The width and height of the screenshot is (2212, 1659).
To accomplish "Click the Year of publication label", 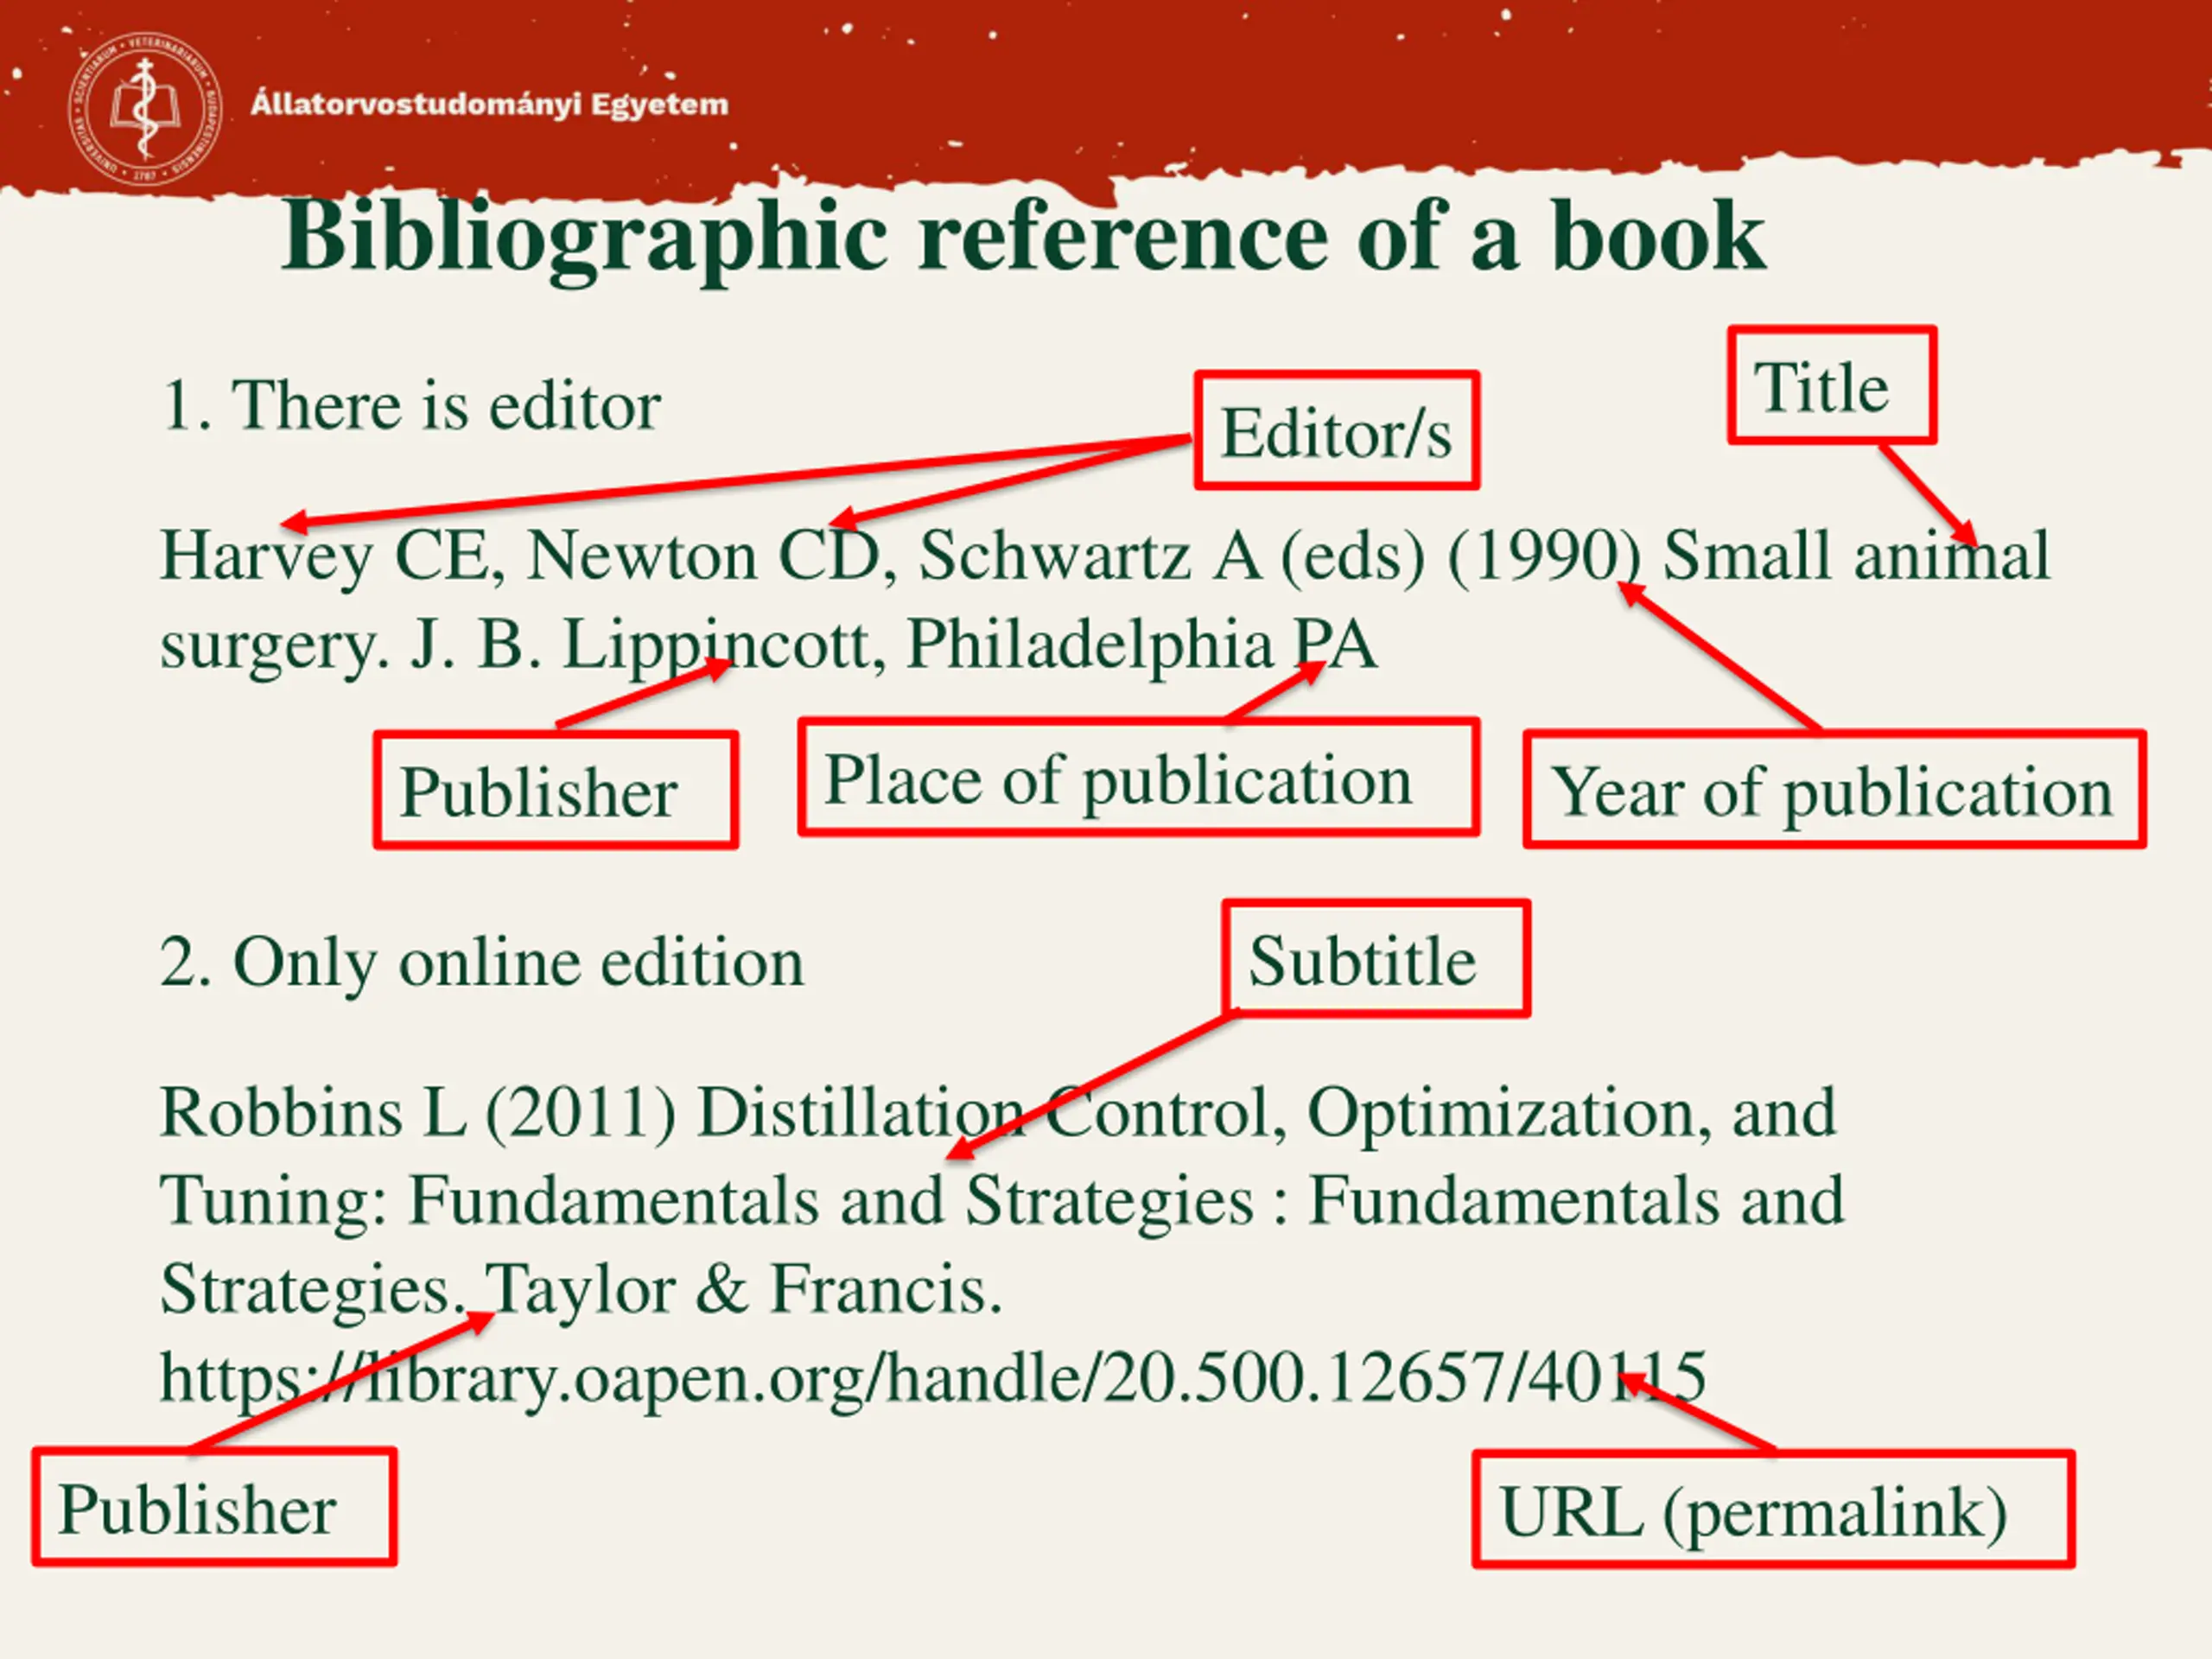I will tap(1834, 790).
